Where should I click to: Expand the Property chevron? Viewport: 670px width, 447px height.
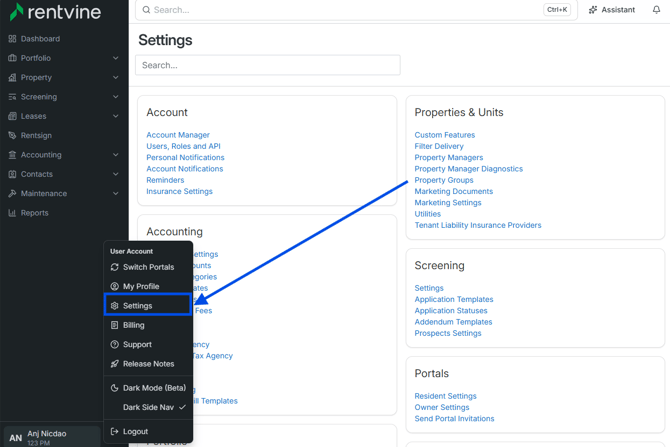click(x=116, y=77)
